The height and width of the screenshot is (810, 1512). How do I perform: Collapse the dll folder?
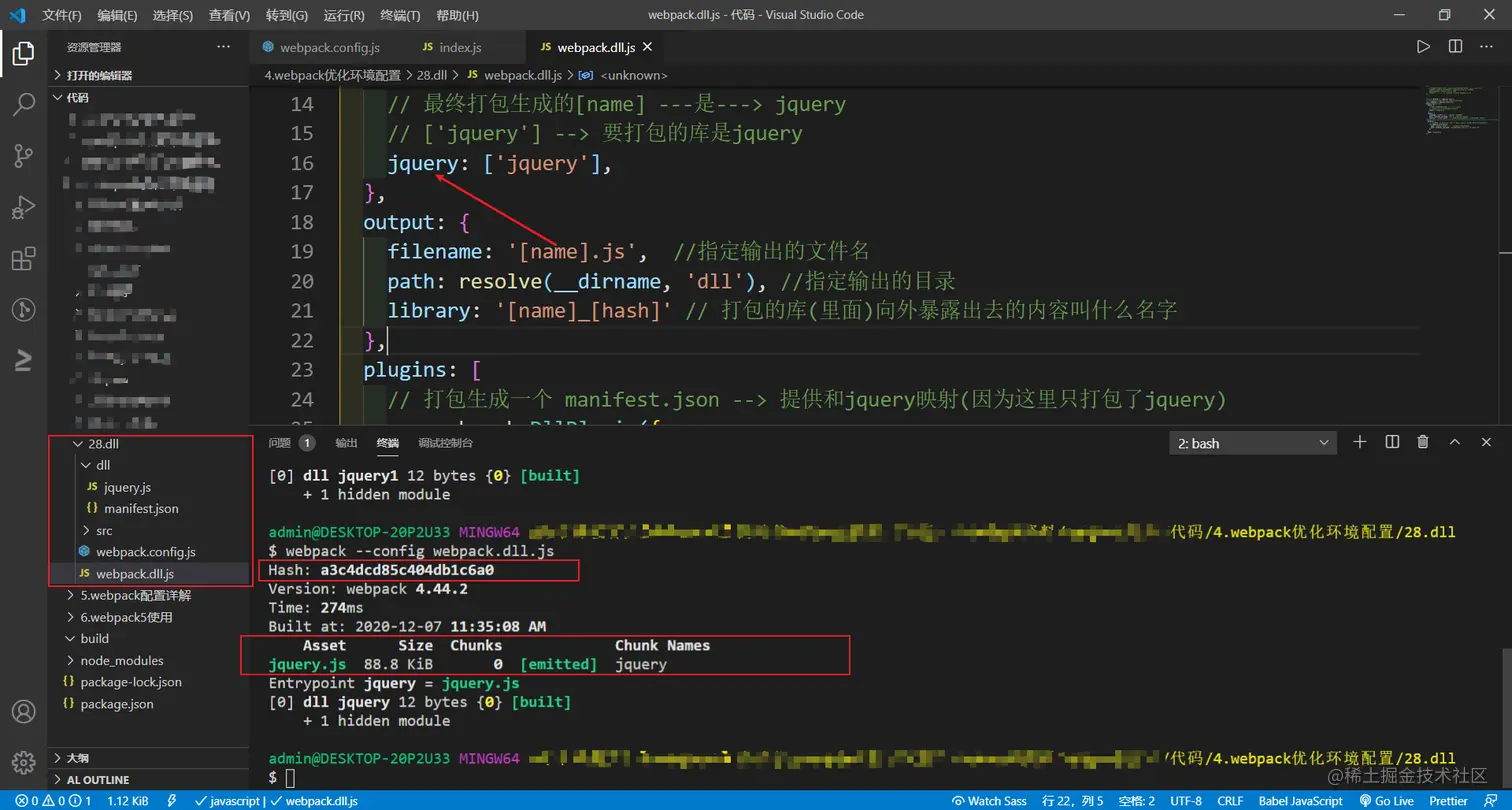coord(147,465)
